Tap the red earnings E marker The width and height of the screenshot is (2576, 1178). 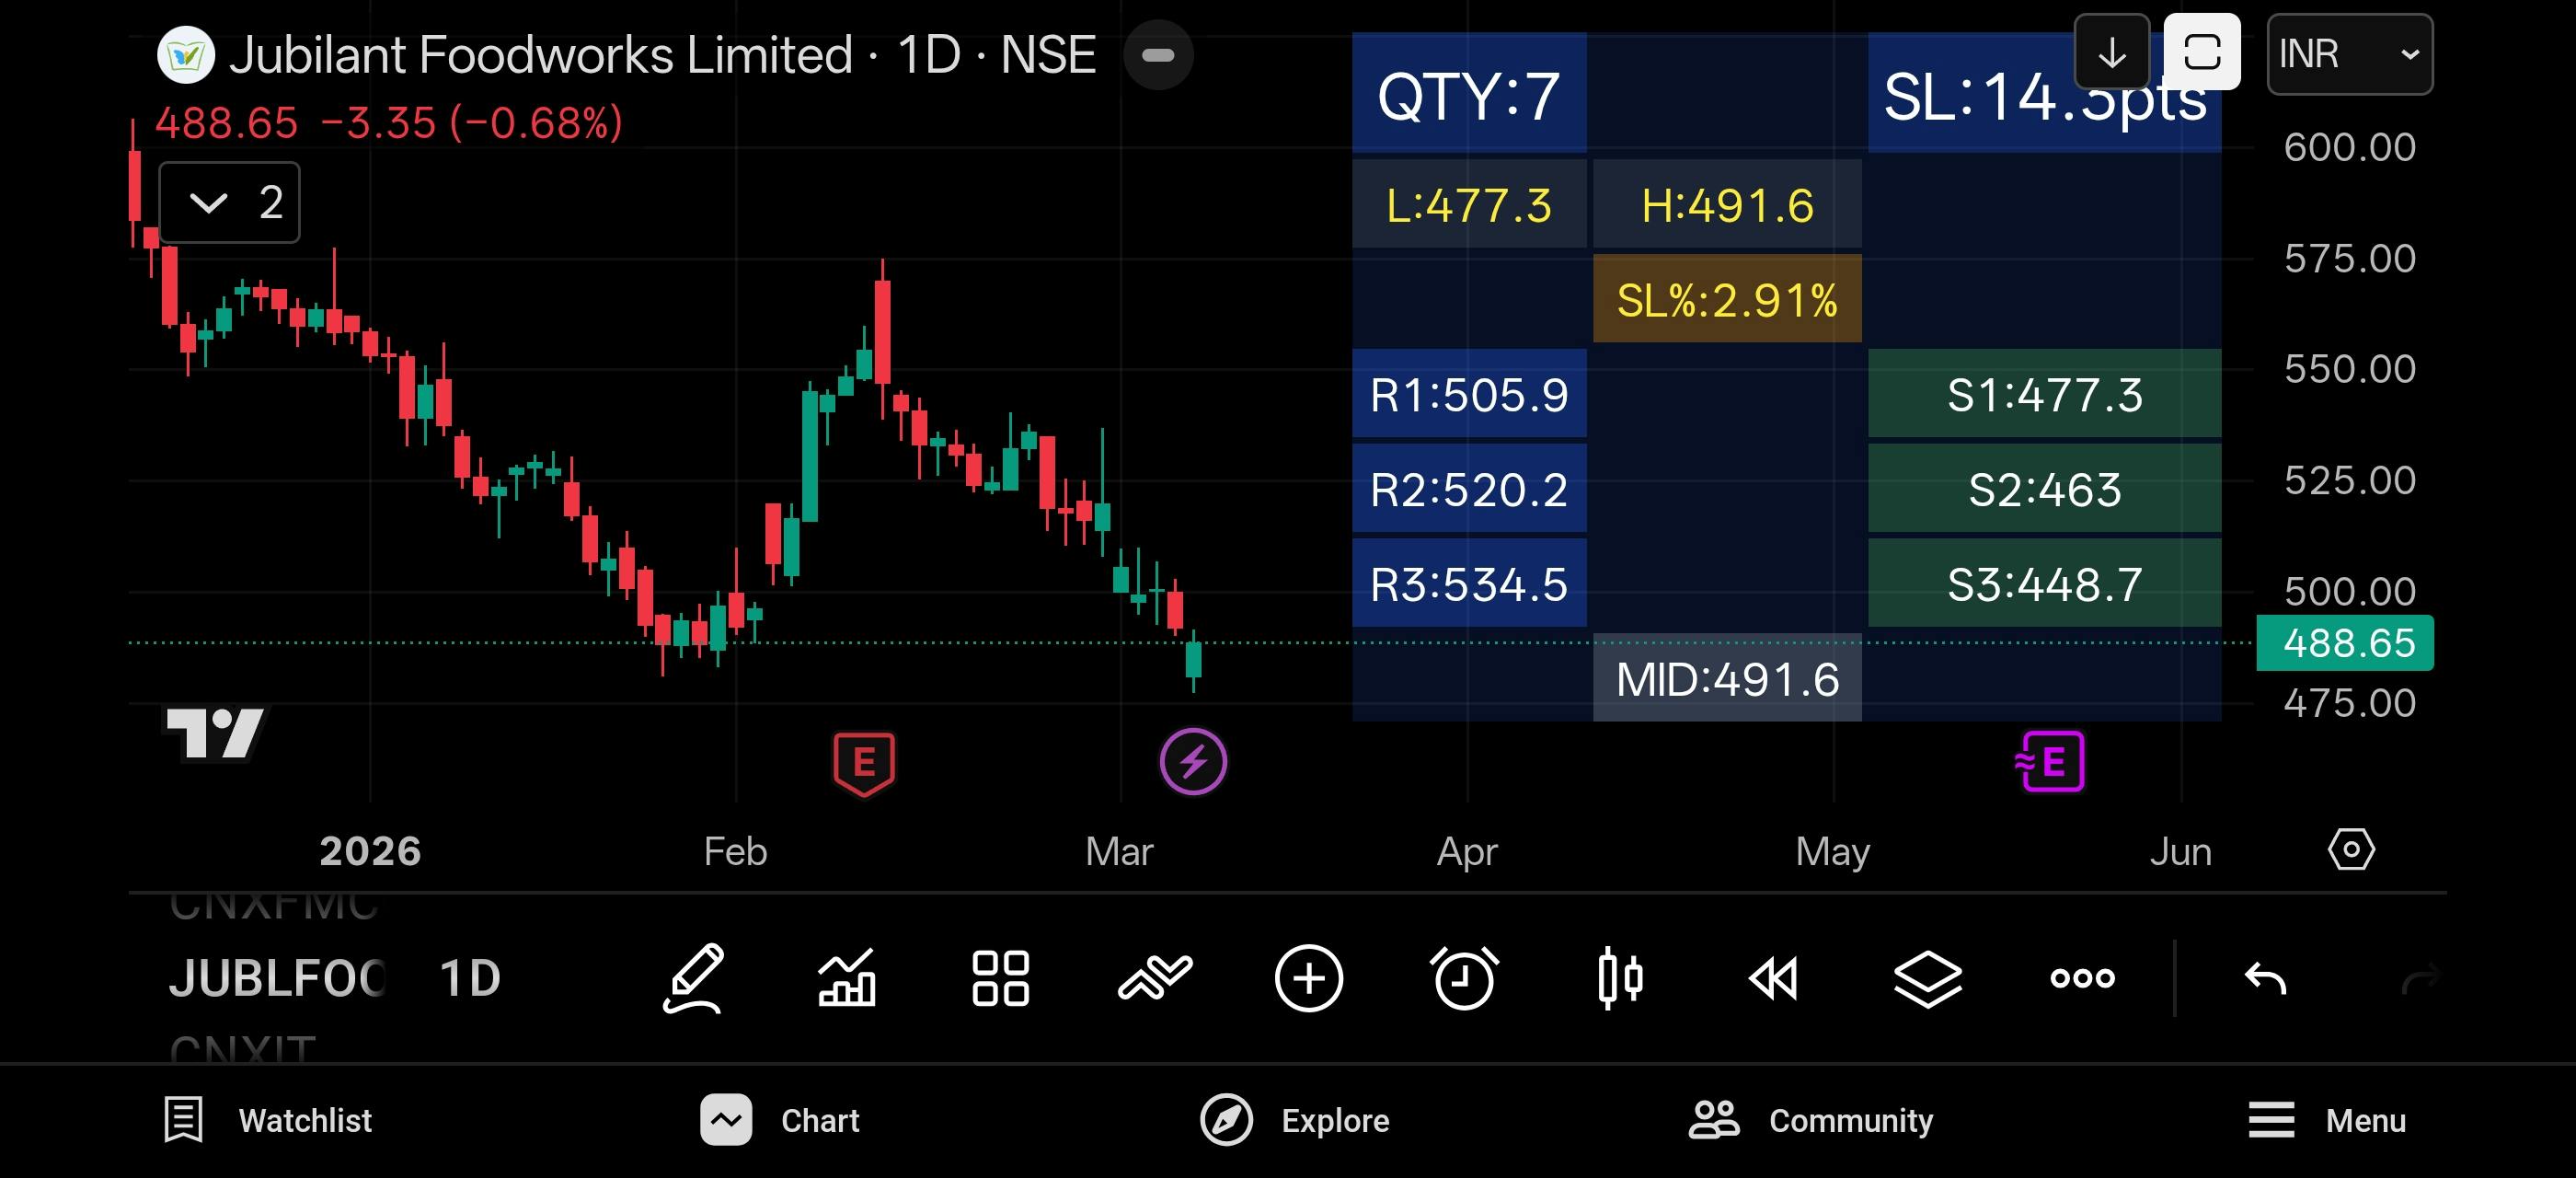coord(864,763)
